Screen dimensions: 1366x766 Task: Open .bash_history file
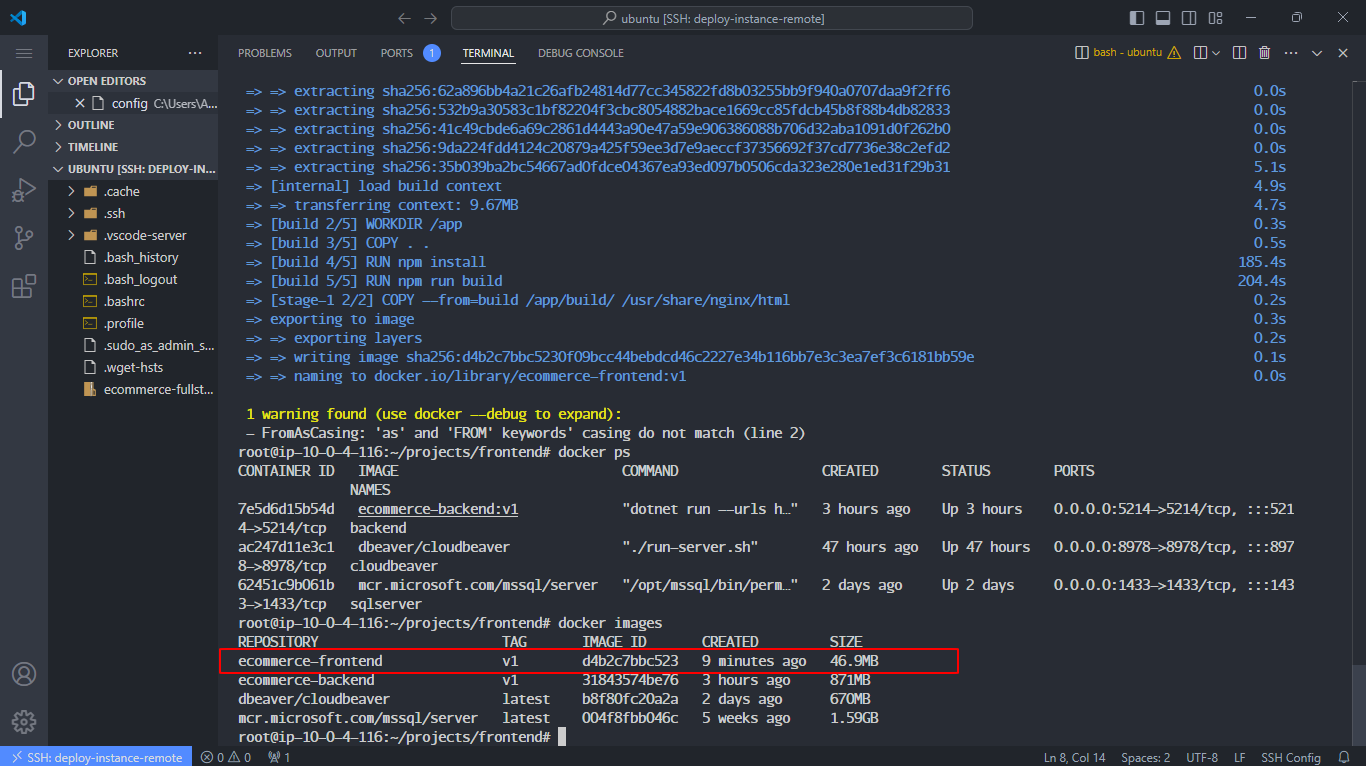coord(133,257)
